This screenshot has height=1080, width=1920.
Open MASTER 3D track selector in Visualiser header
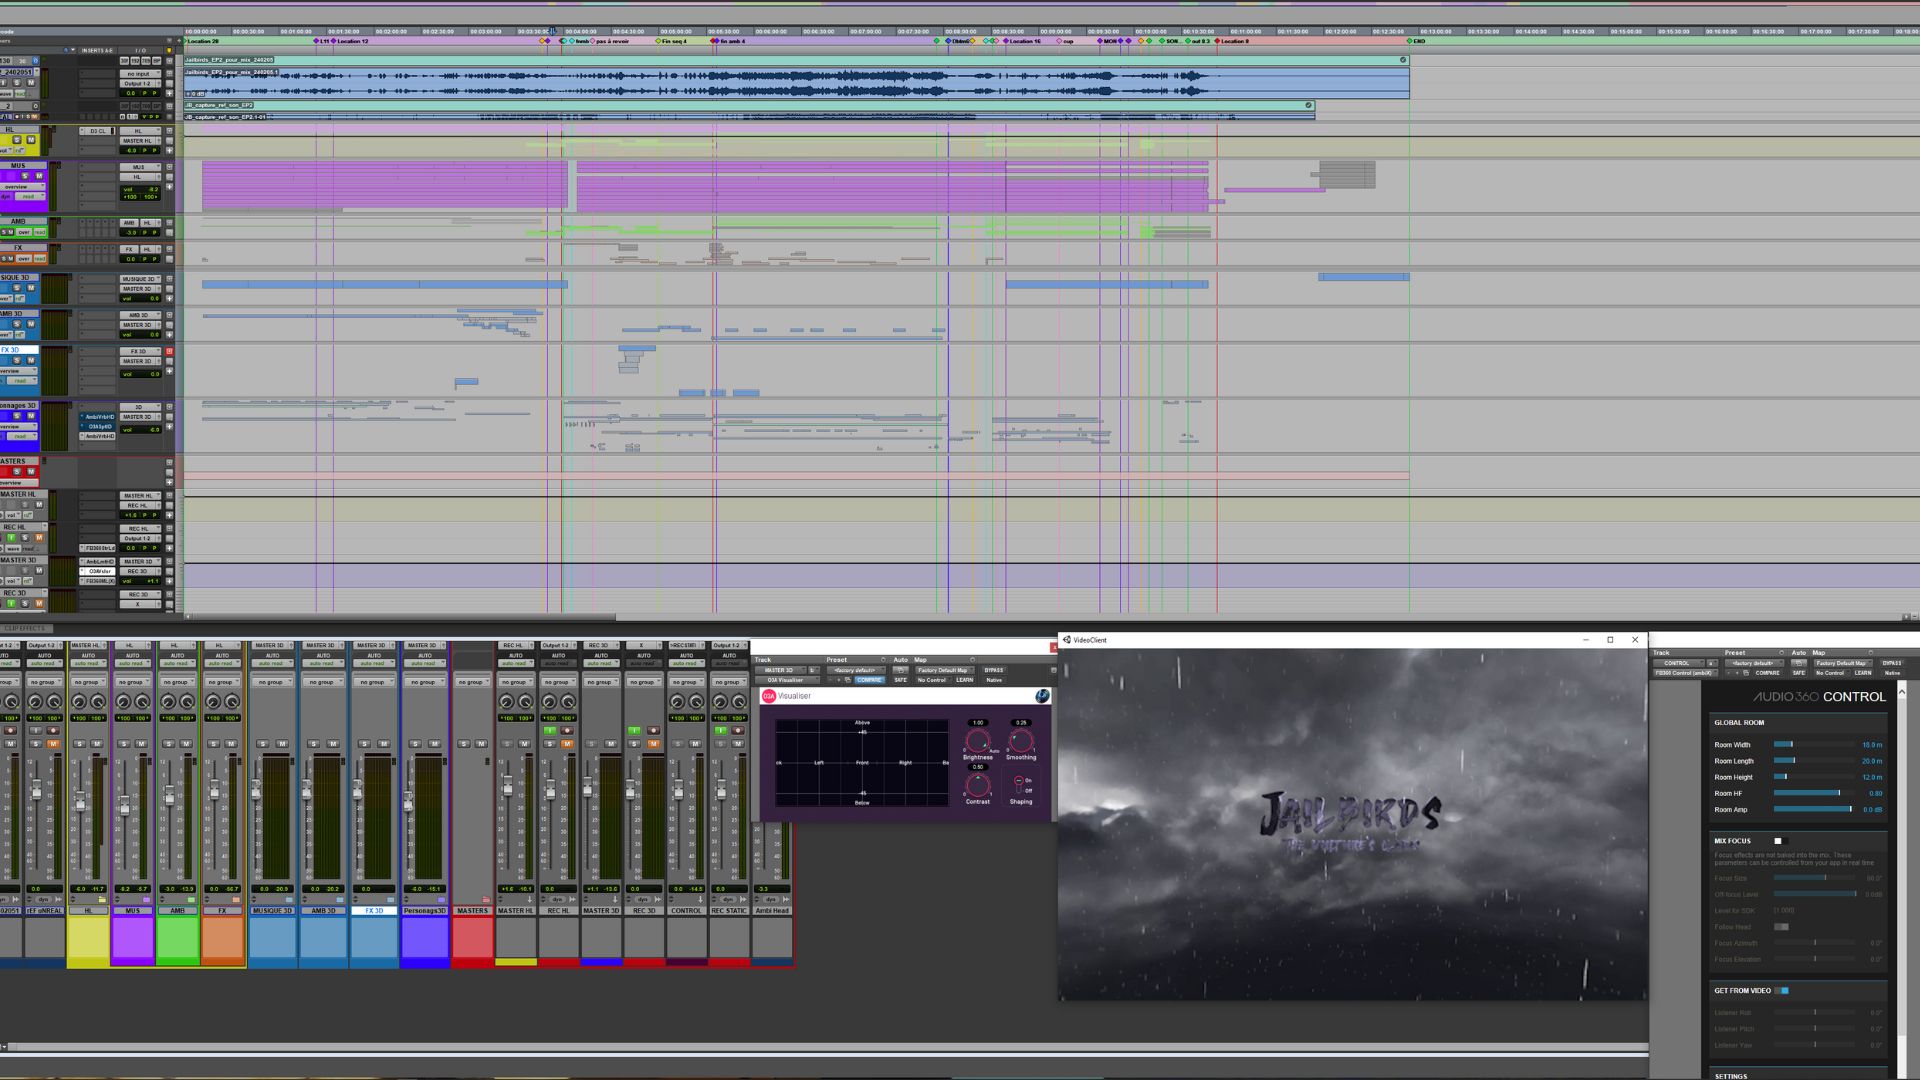(x=781, y=670)
